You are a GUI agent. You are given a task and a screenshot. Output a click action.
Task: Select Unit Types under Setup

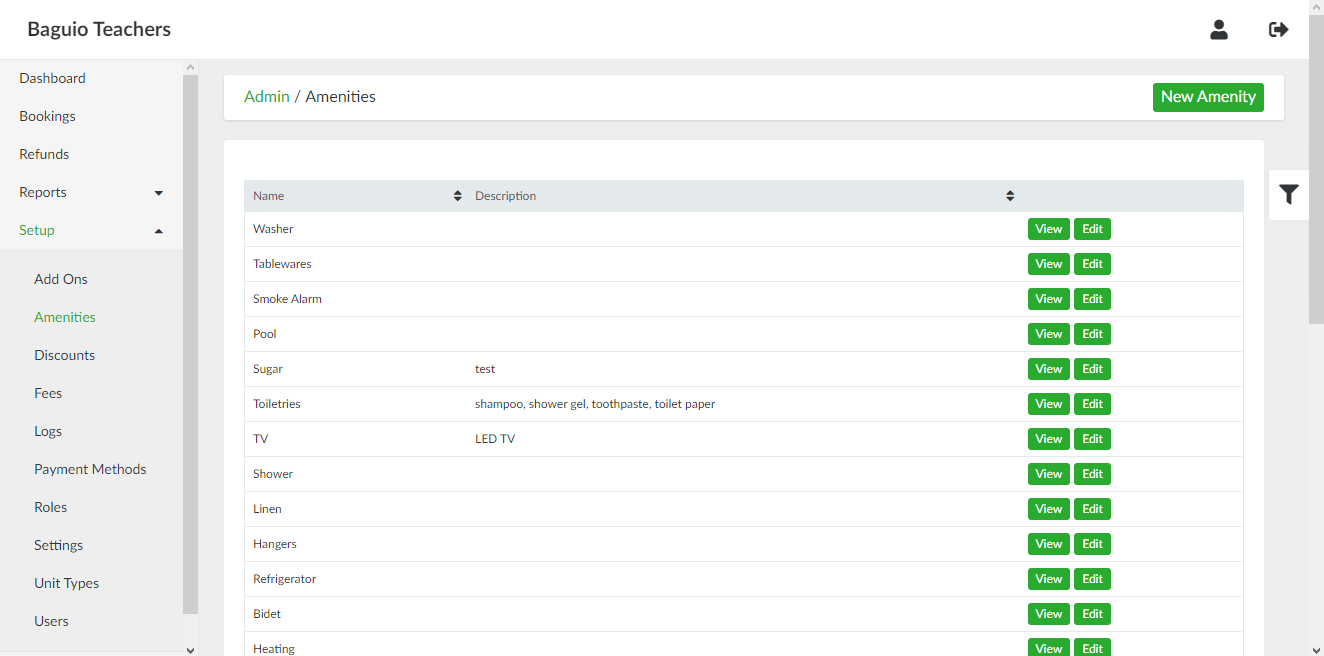coord(66,583)
